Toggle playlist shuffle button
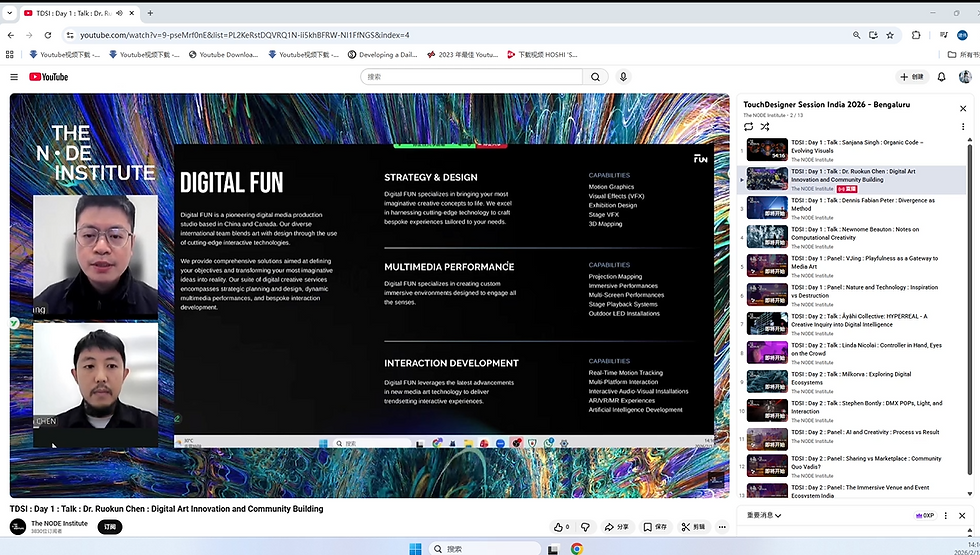The width and height of the screenshot is (980, 555). click(764, 127)
